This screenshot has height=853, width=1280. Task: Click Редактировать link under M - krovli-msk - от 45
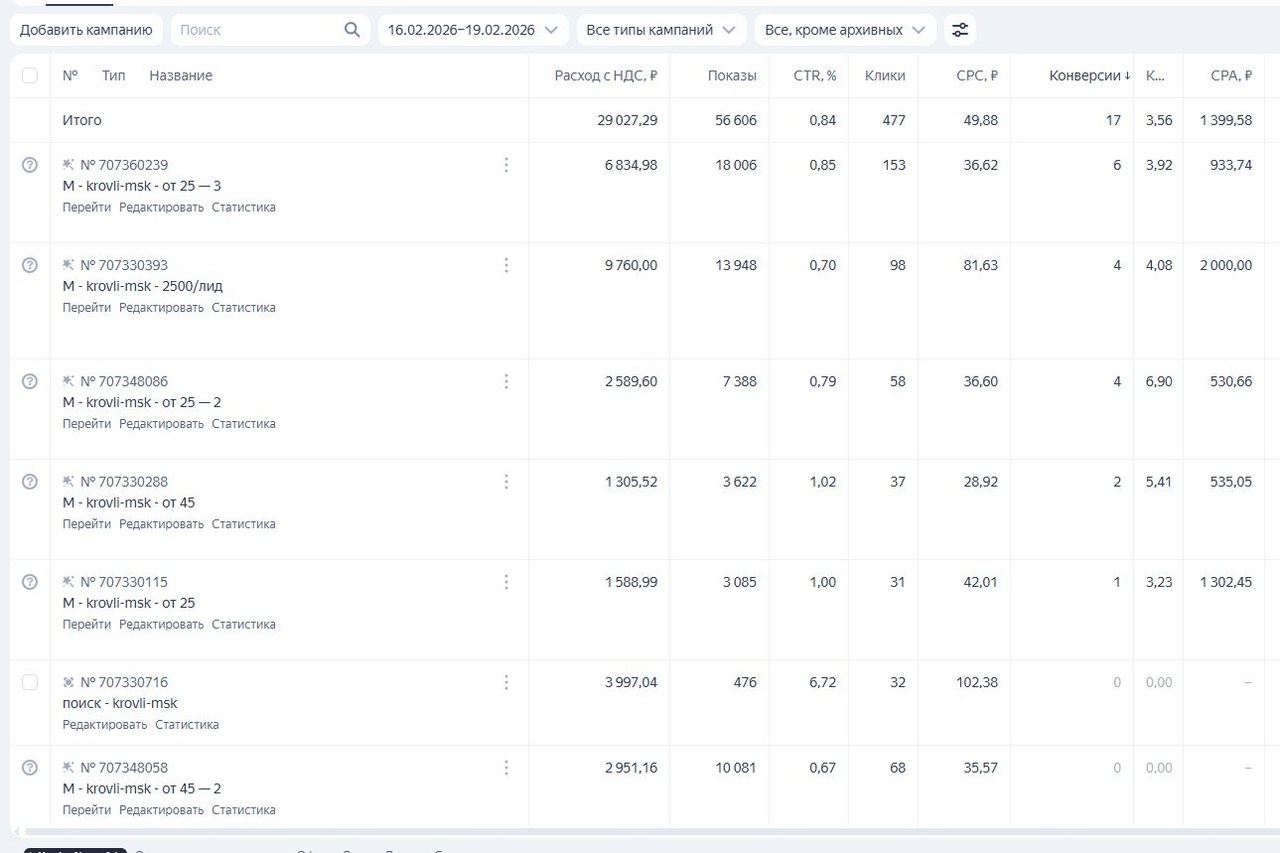(161, 524)
